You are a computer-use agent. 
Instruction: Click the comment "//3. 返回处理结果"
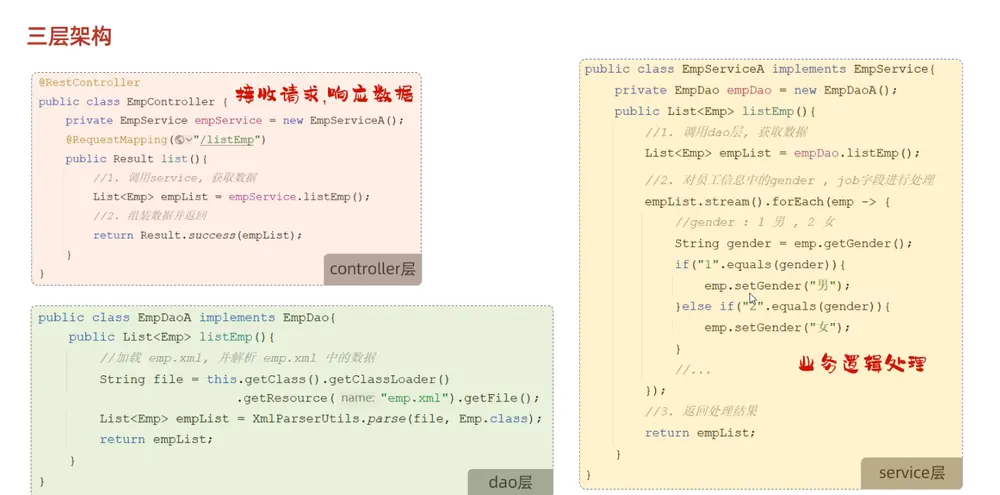(x=701, y=411)
